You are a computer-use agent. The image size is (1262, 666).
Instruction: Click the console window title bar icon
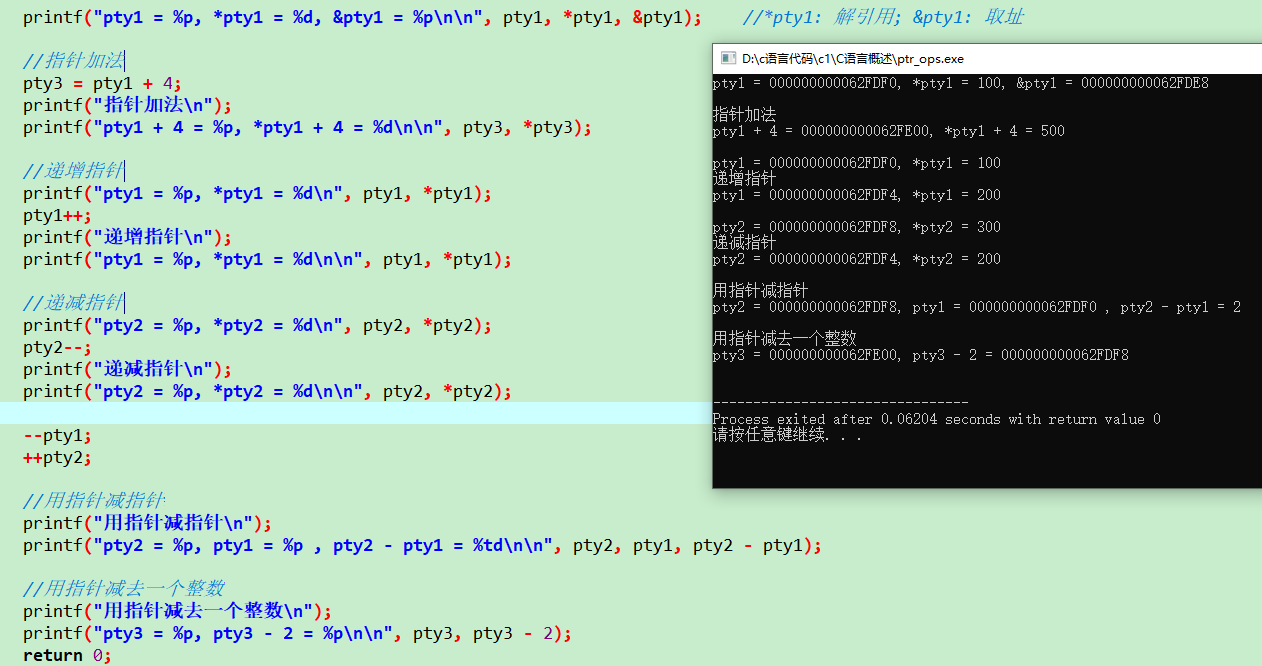pos(727,59)
